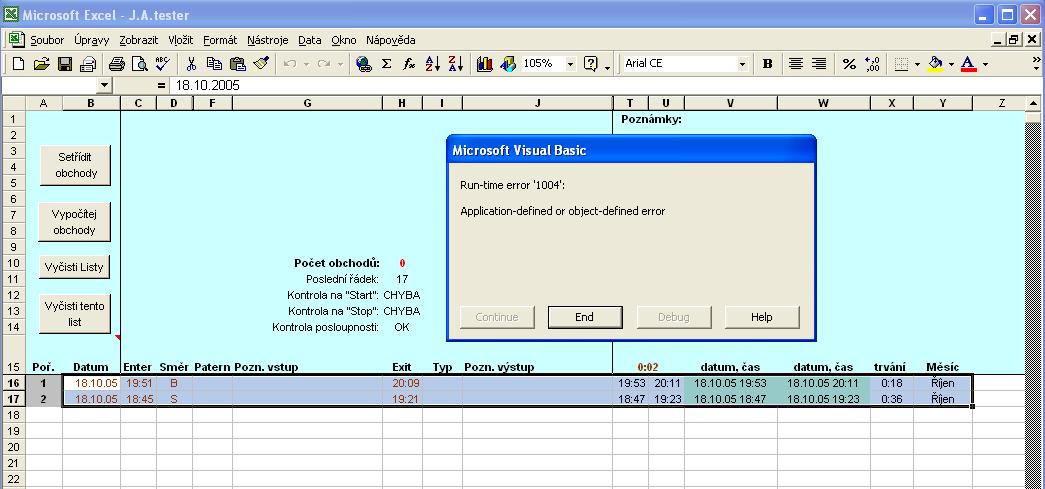Click Help in the Visual Basic dialog
The width and height of the screenshot is (1045, 489).
762,317
